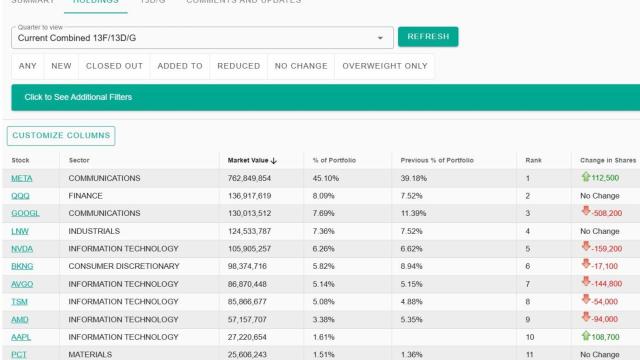This screenshot has width=640, height=360.
Task: Open the AAPL stock link
Action: click(x=21, y=337)
